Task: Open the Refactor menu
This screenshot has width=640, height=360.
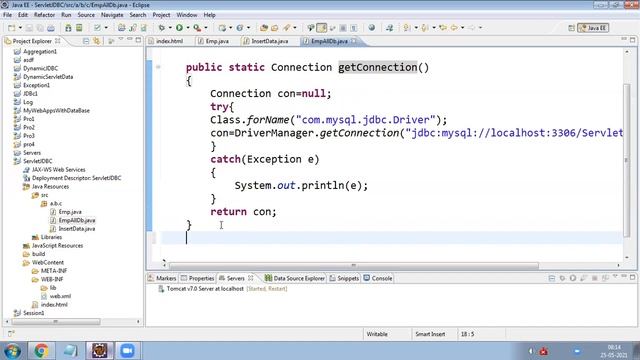Action: 44,15
